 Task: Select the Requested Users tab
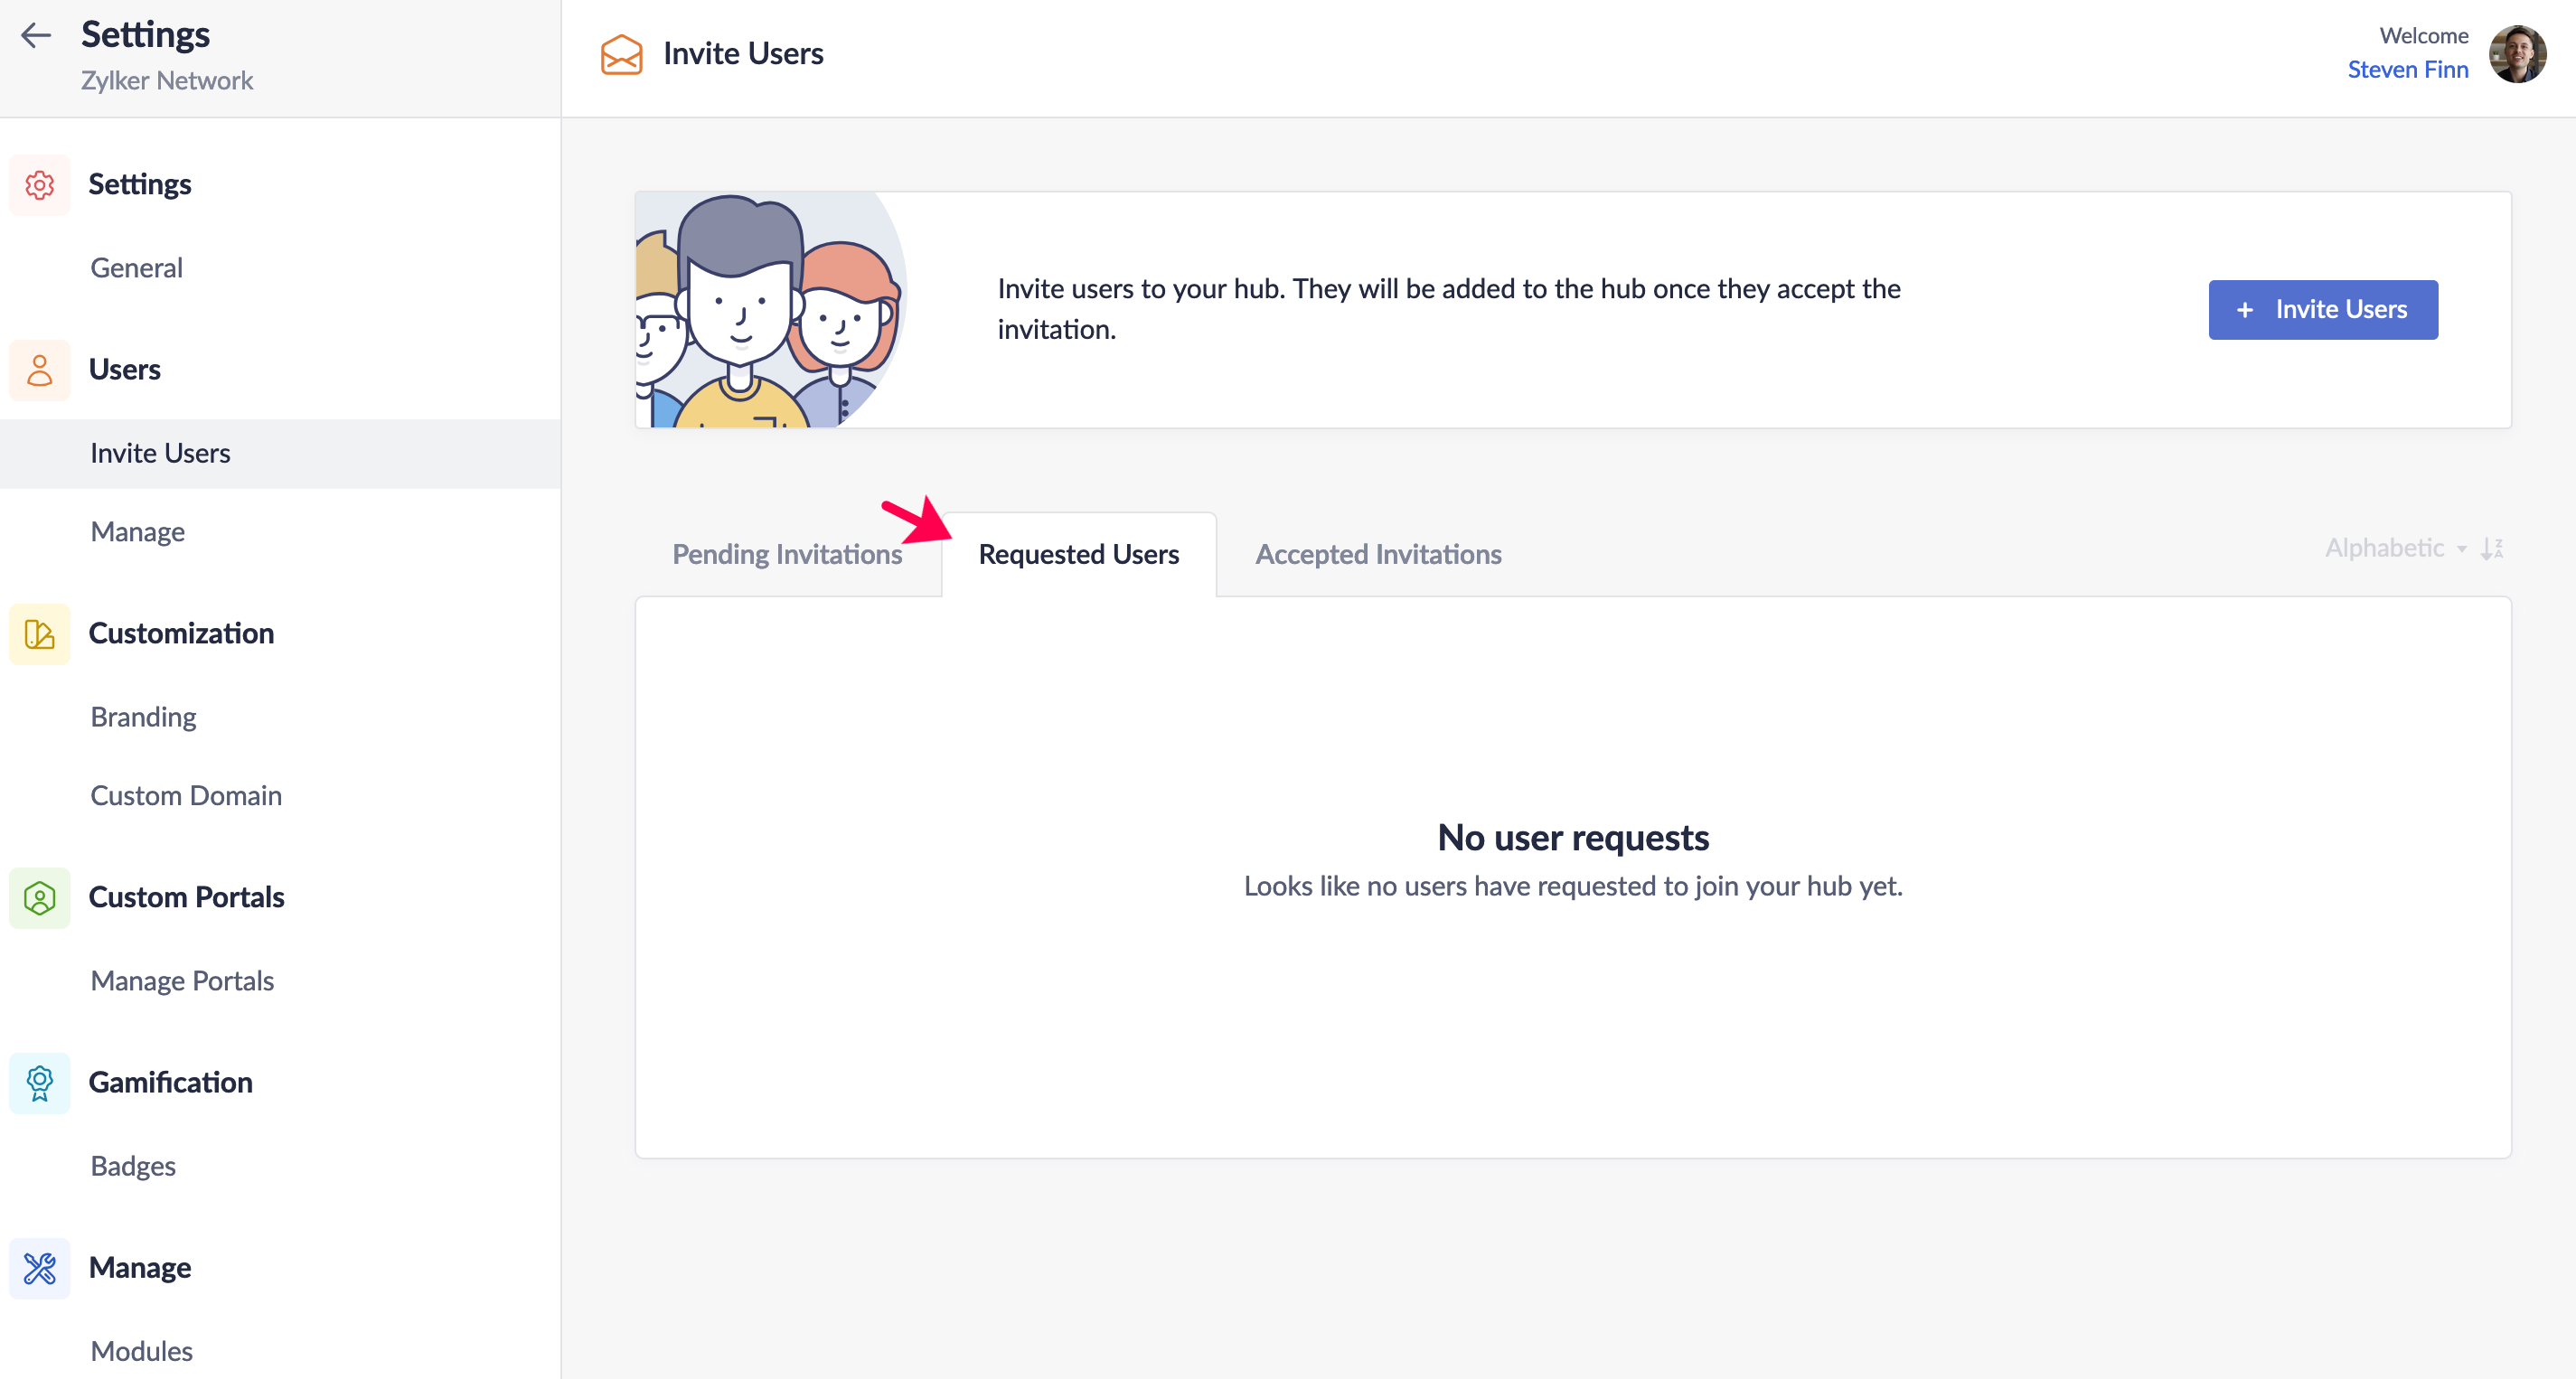point(1078,554)
